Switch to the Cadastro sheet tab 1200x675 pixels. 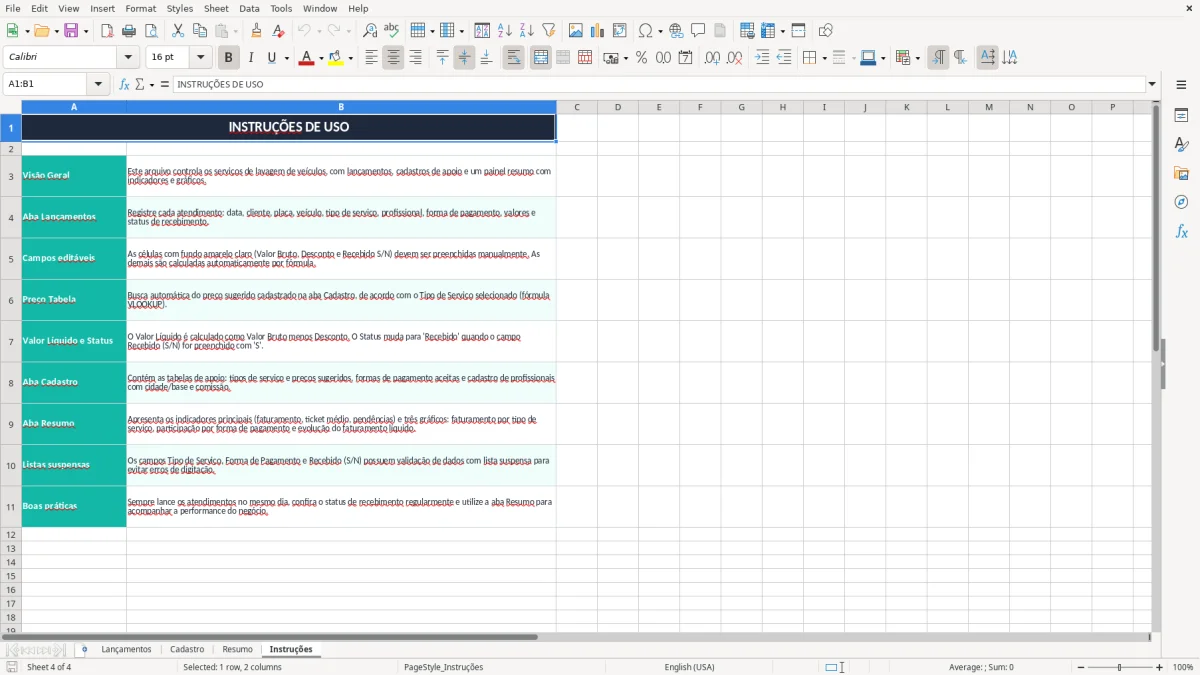(x=187, y=649)
